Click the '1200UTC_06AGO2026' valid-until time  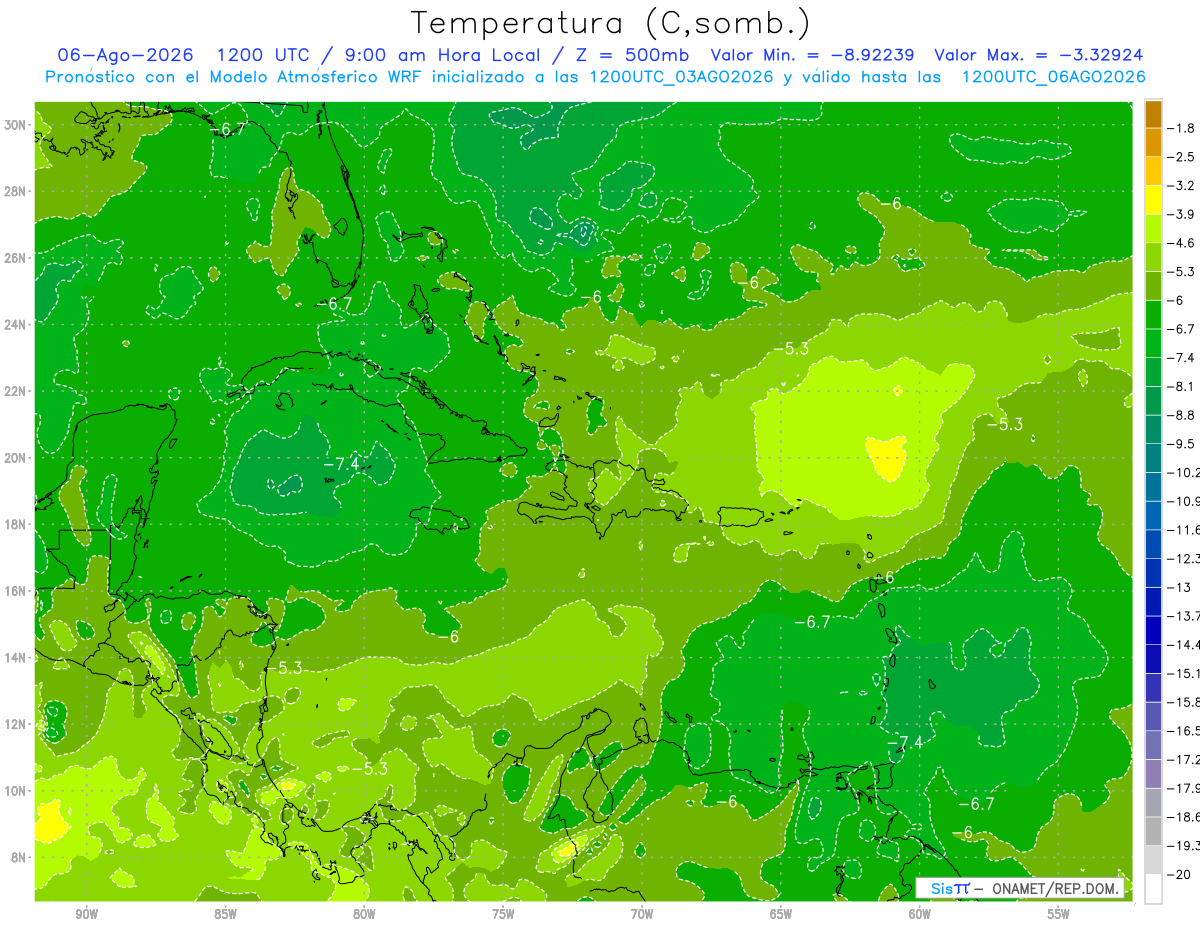pyautogui.click(x=1053, y=77)
